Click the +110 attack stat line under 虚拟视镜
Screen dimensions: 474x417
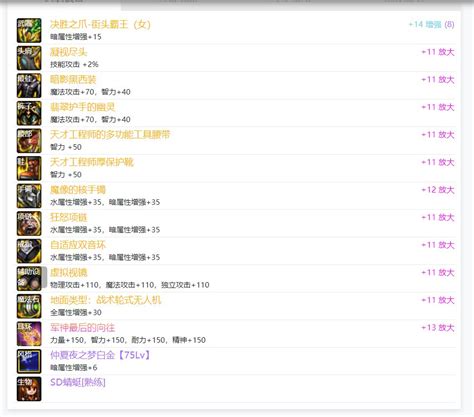[130, 285]
